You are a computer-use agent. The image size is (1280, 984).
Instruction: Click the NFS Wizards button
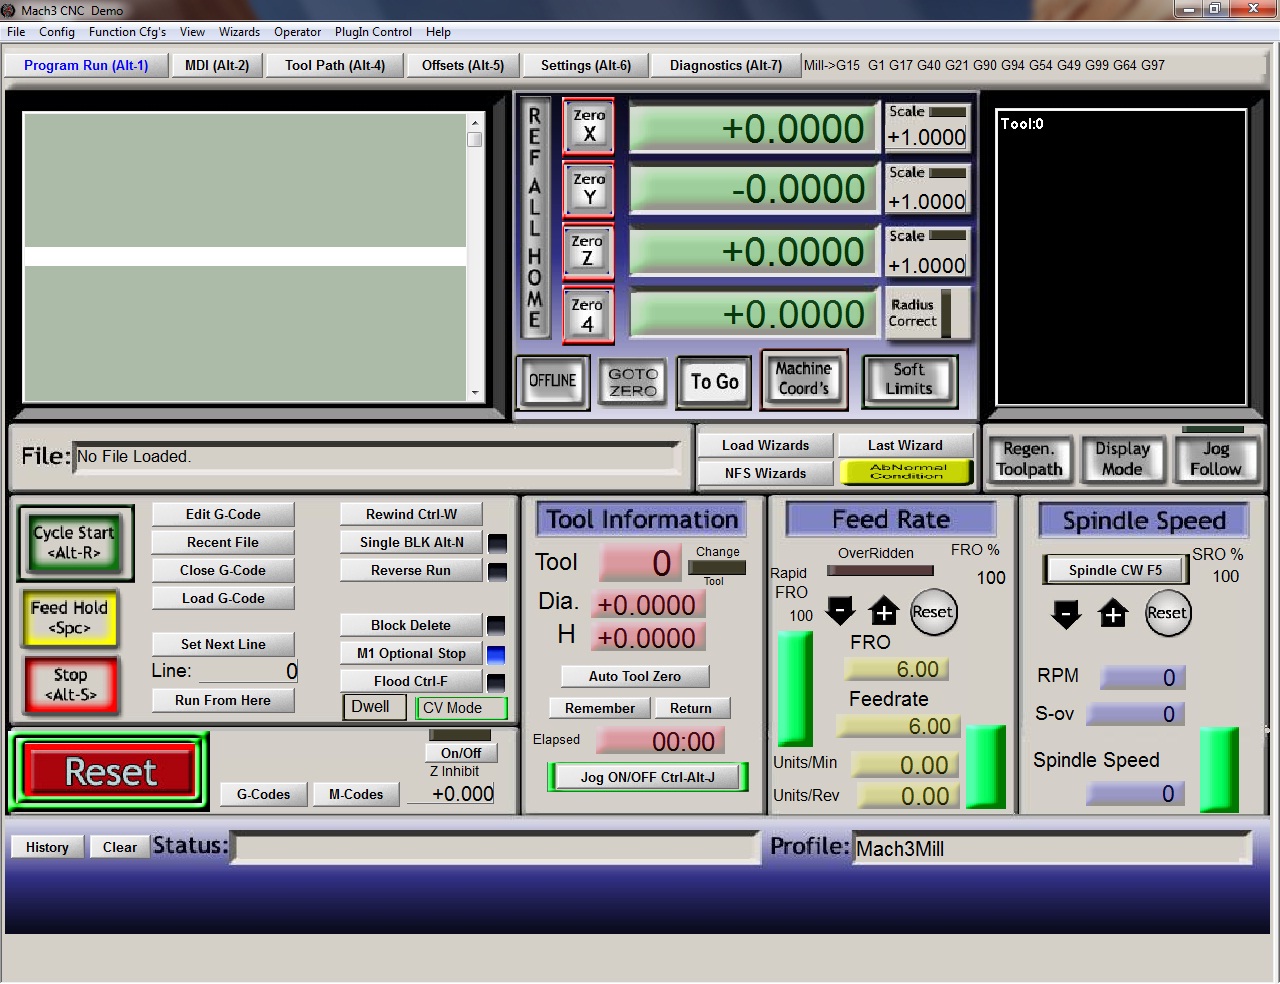point(765,473)
